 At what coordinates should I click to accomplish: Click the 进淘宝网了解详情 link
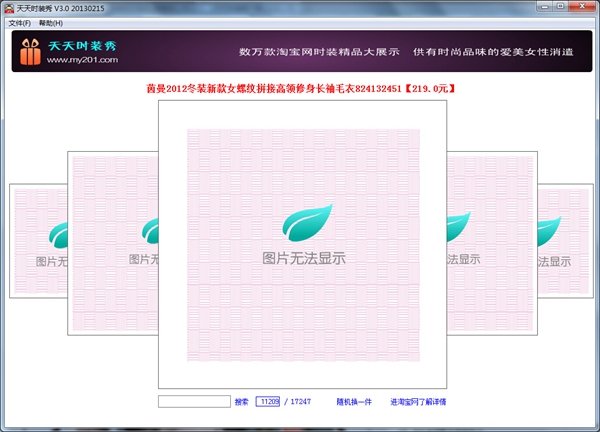[418, 402]
